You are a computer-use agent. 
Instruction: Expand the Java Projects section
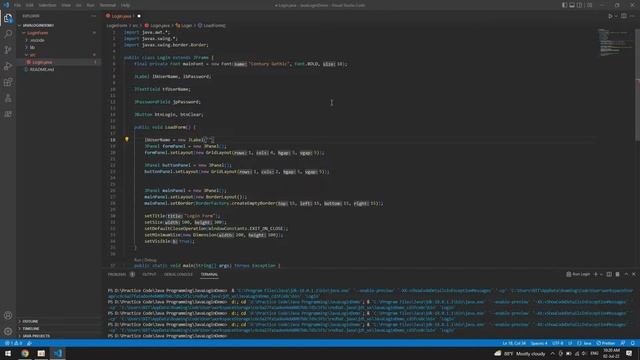pos(36,336)
